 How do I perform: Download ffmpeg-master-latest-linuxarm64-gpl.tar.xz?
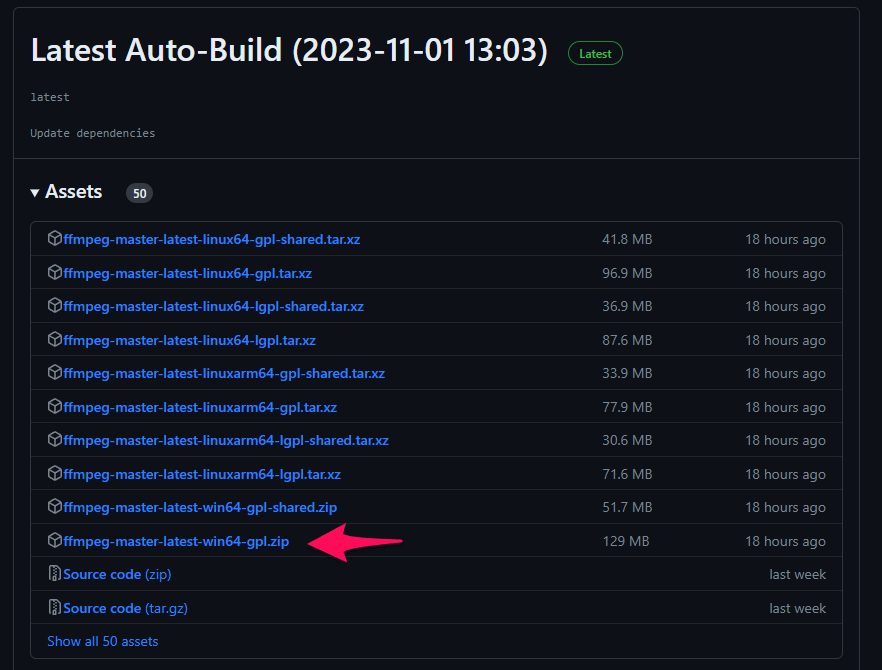point(200,407)
